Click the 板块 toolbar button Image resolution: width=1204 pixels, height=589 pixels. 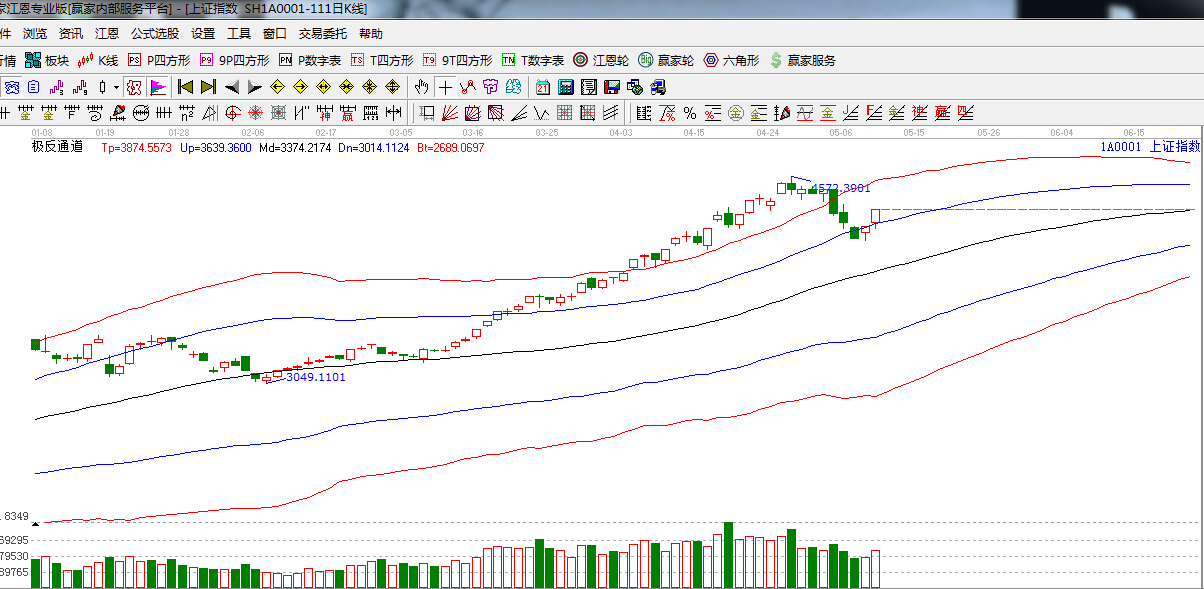(x=48, y=60)
